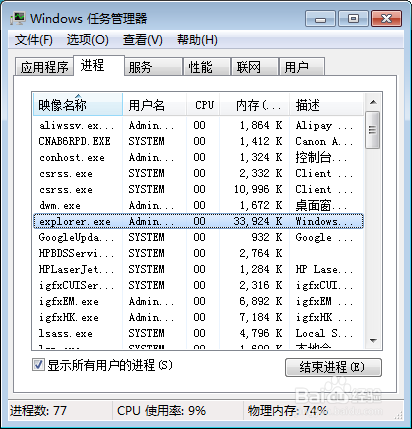The width and height of the screenshot is (412, 429).
Task: Select the igfxHK.exe process
Action: click(198, 317)
